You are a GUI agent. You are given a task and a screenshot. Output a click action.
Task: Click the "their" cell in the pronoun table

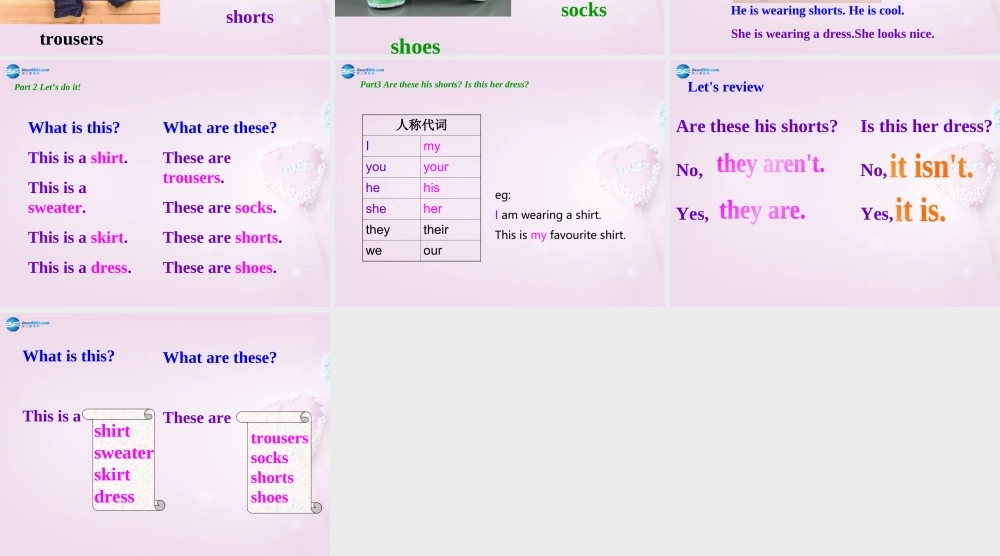450,230
